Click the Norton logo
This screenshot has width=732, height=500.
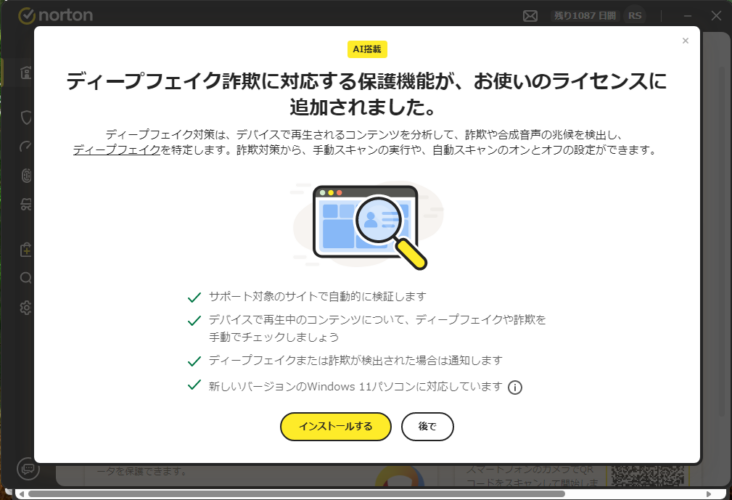(56, 15)
